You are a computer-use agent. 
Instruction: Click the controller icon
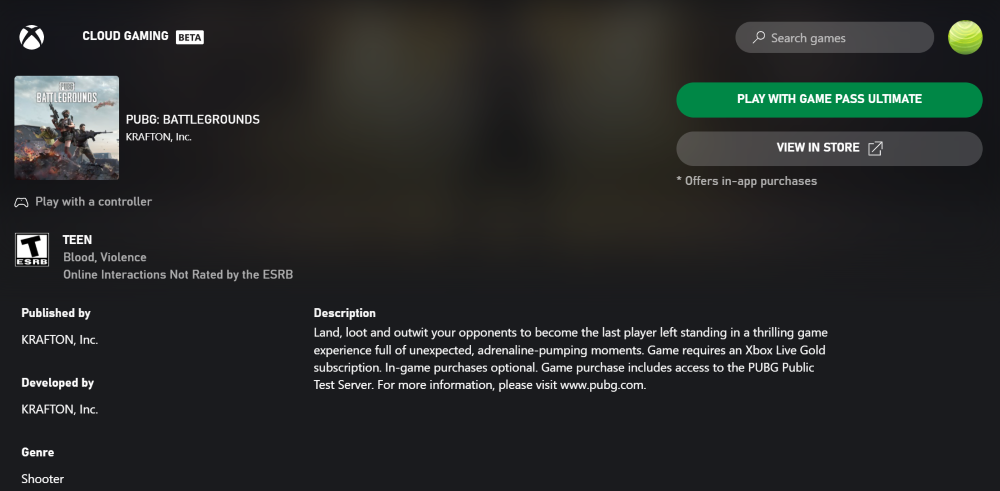(22, 202)
